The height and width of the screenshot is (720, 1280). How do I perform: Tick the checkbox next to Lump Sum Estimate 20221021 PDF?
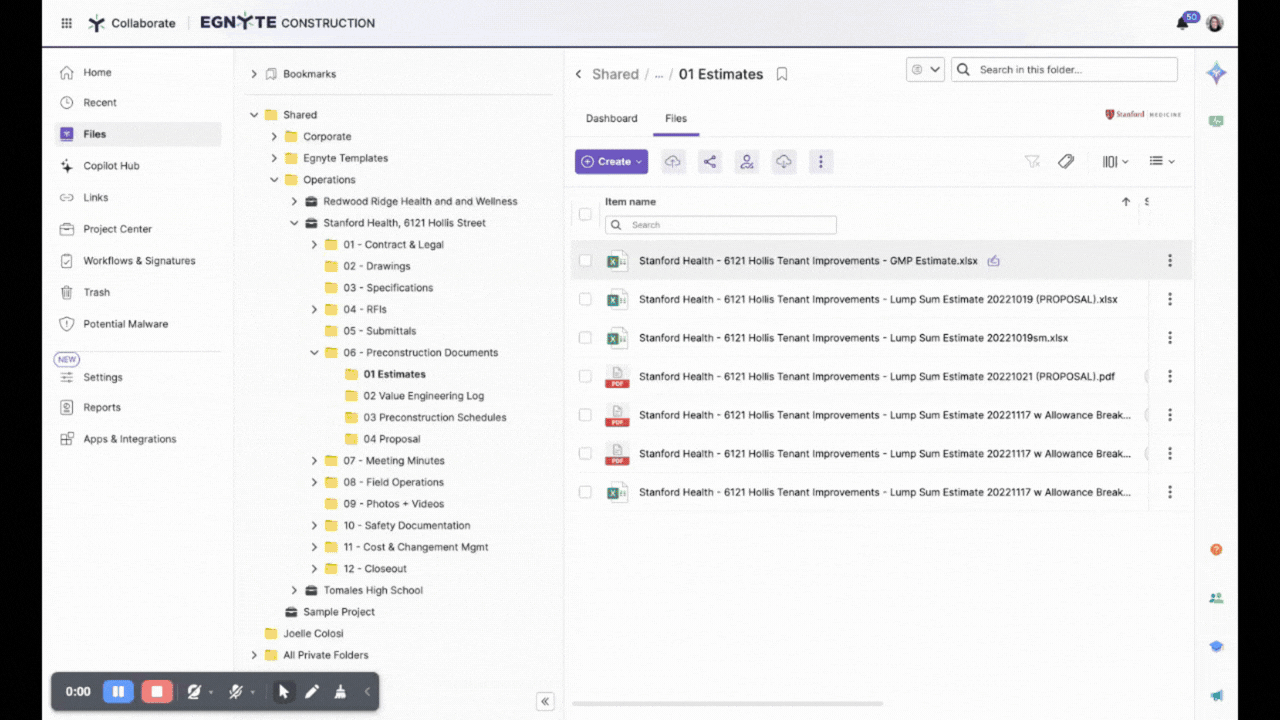(585, 376)
